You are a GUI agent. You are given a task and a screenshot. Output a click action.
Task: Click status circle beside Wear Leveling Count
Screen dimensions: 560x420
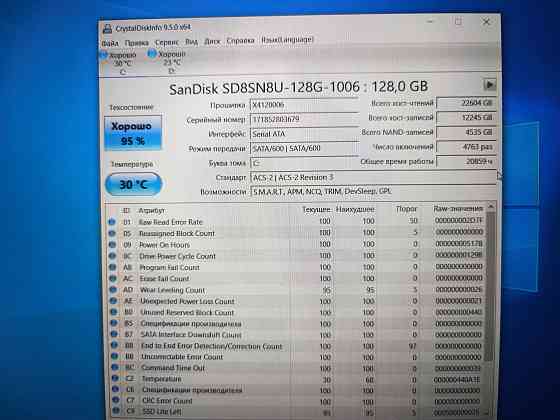(x=113, y=290)
